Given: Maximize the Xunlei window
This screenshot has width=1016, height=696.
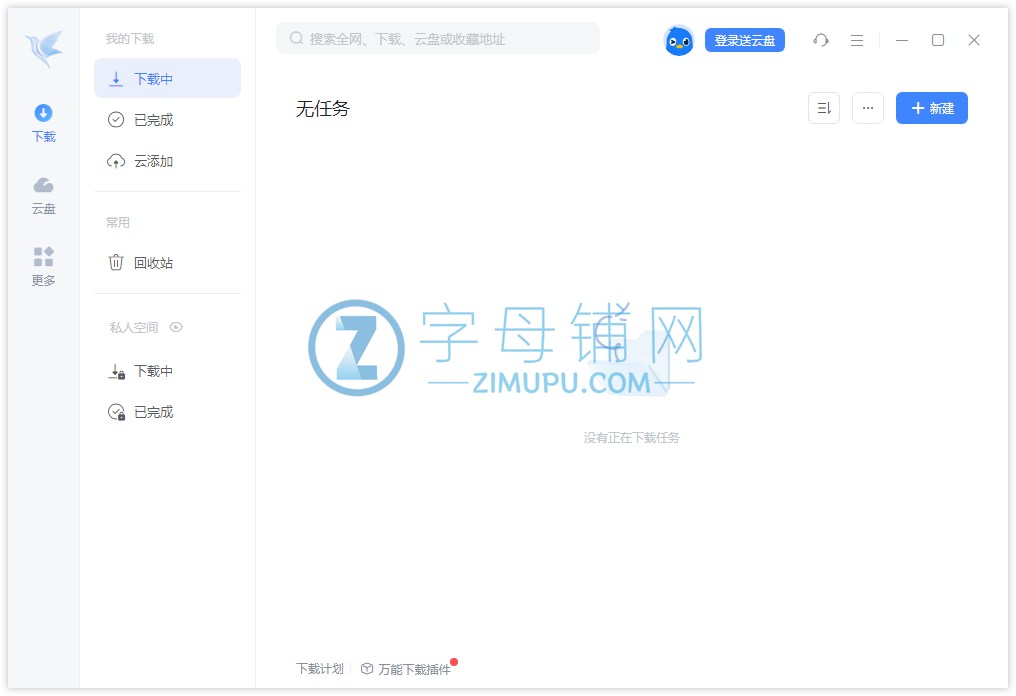Looking at the screenshot, I should 938,40.
